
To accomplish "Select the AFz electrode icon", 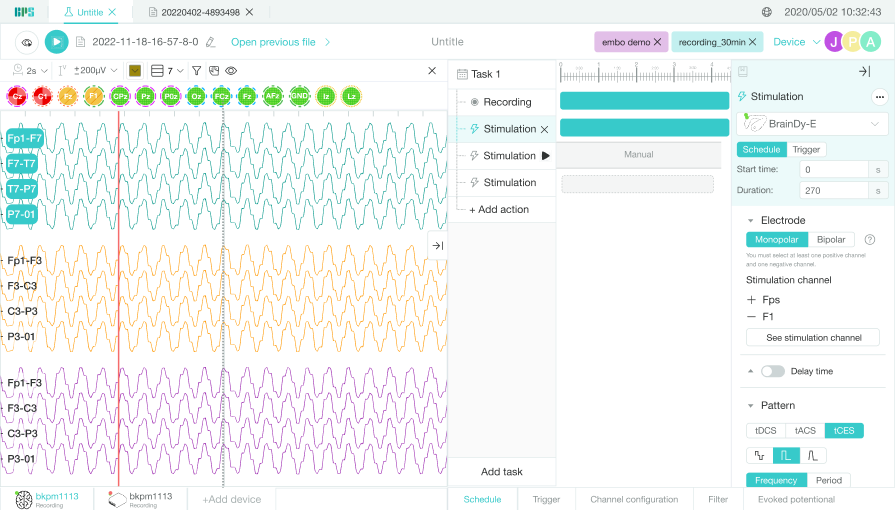I will coord(273,96).
